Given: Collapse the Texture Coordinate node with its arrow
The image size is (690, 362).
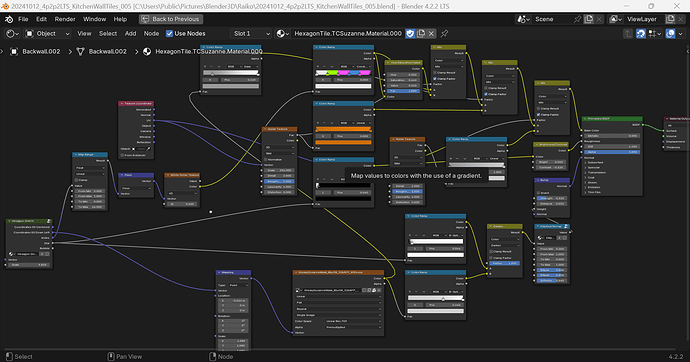Looking at the screenshot, I should click(x=122, y=103).
